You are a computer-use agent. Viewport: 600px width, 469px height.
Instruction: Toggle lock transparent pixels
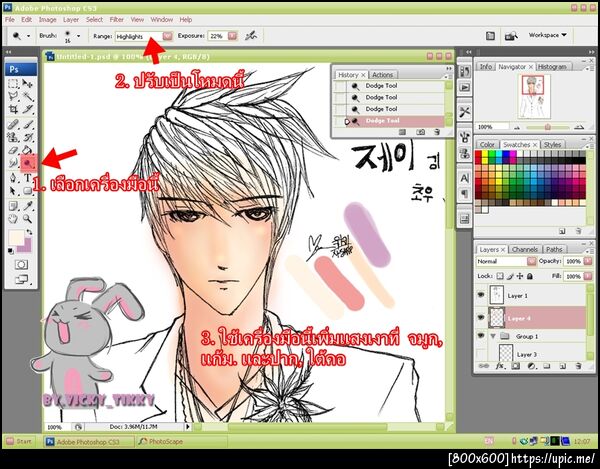point(500,276)
